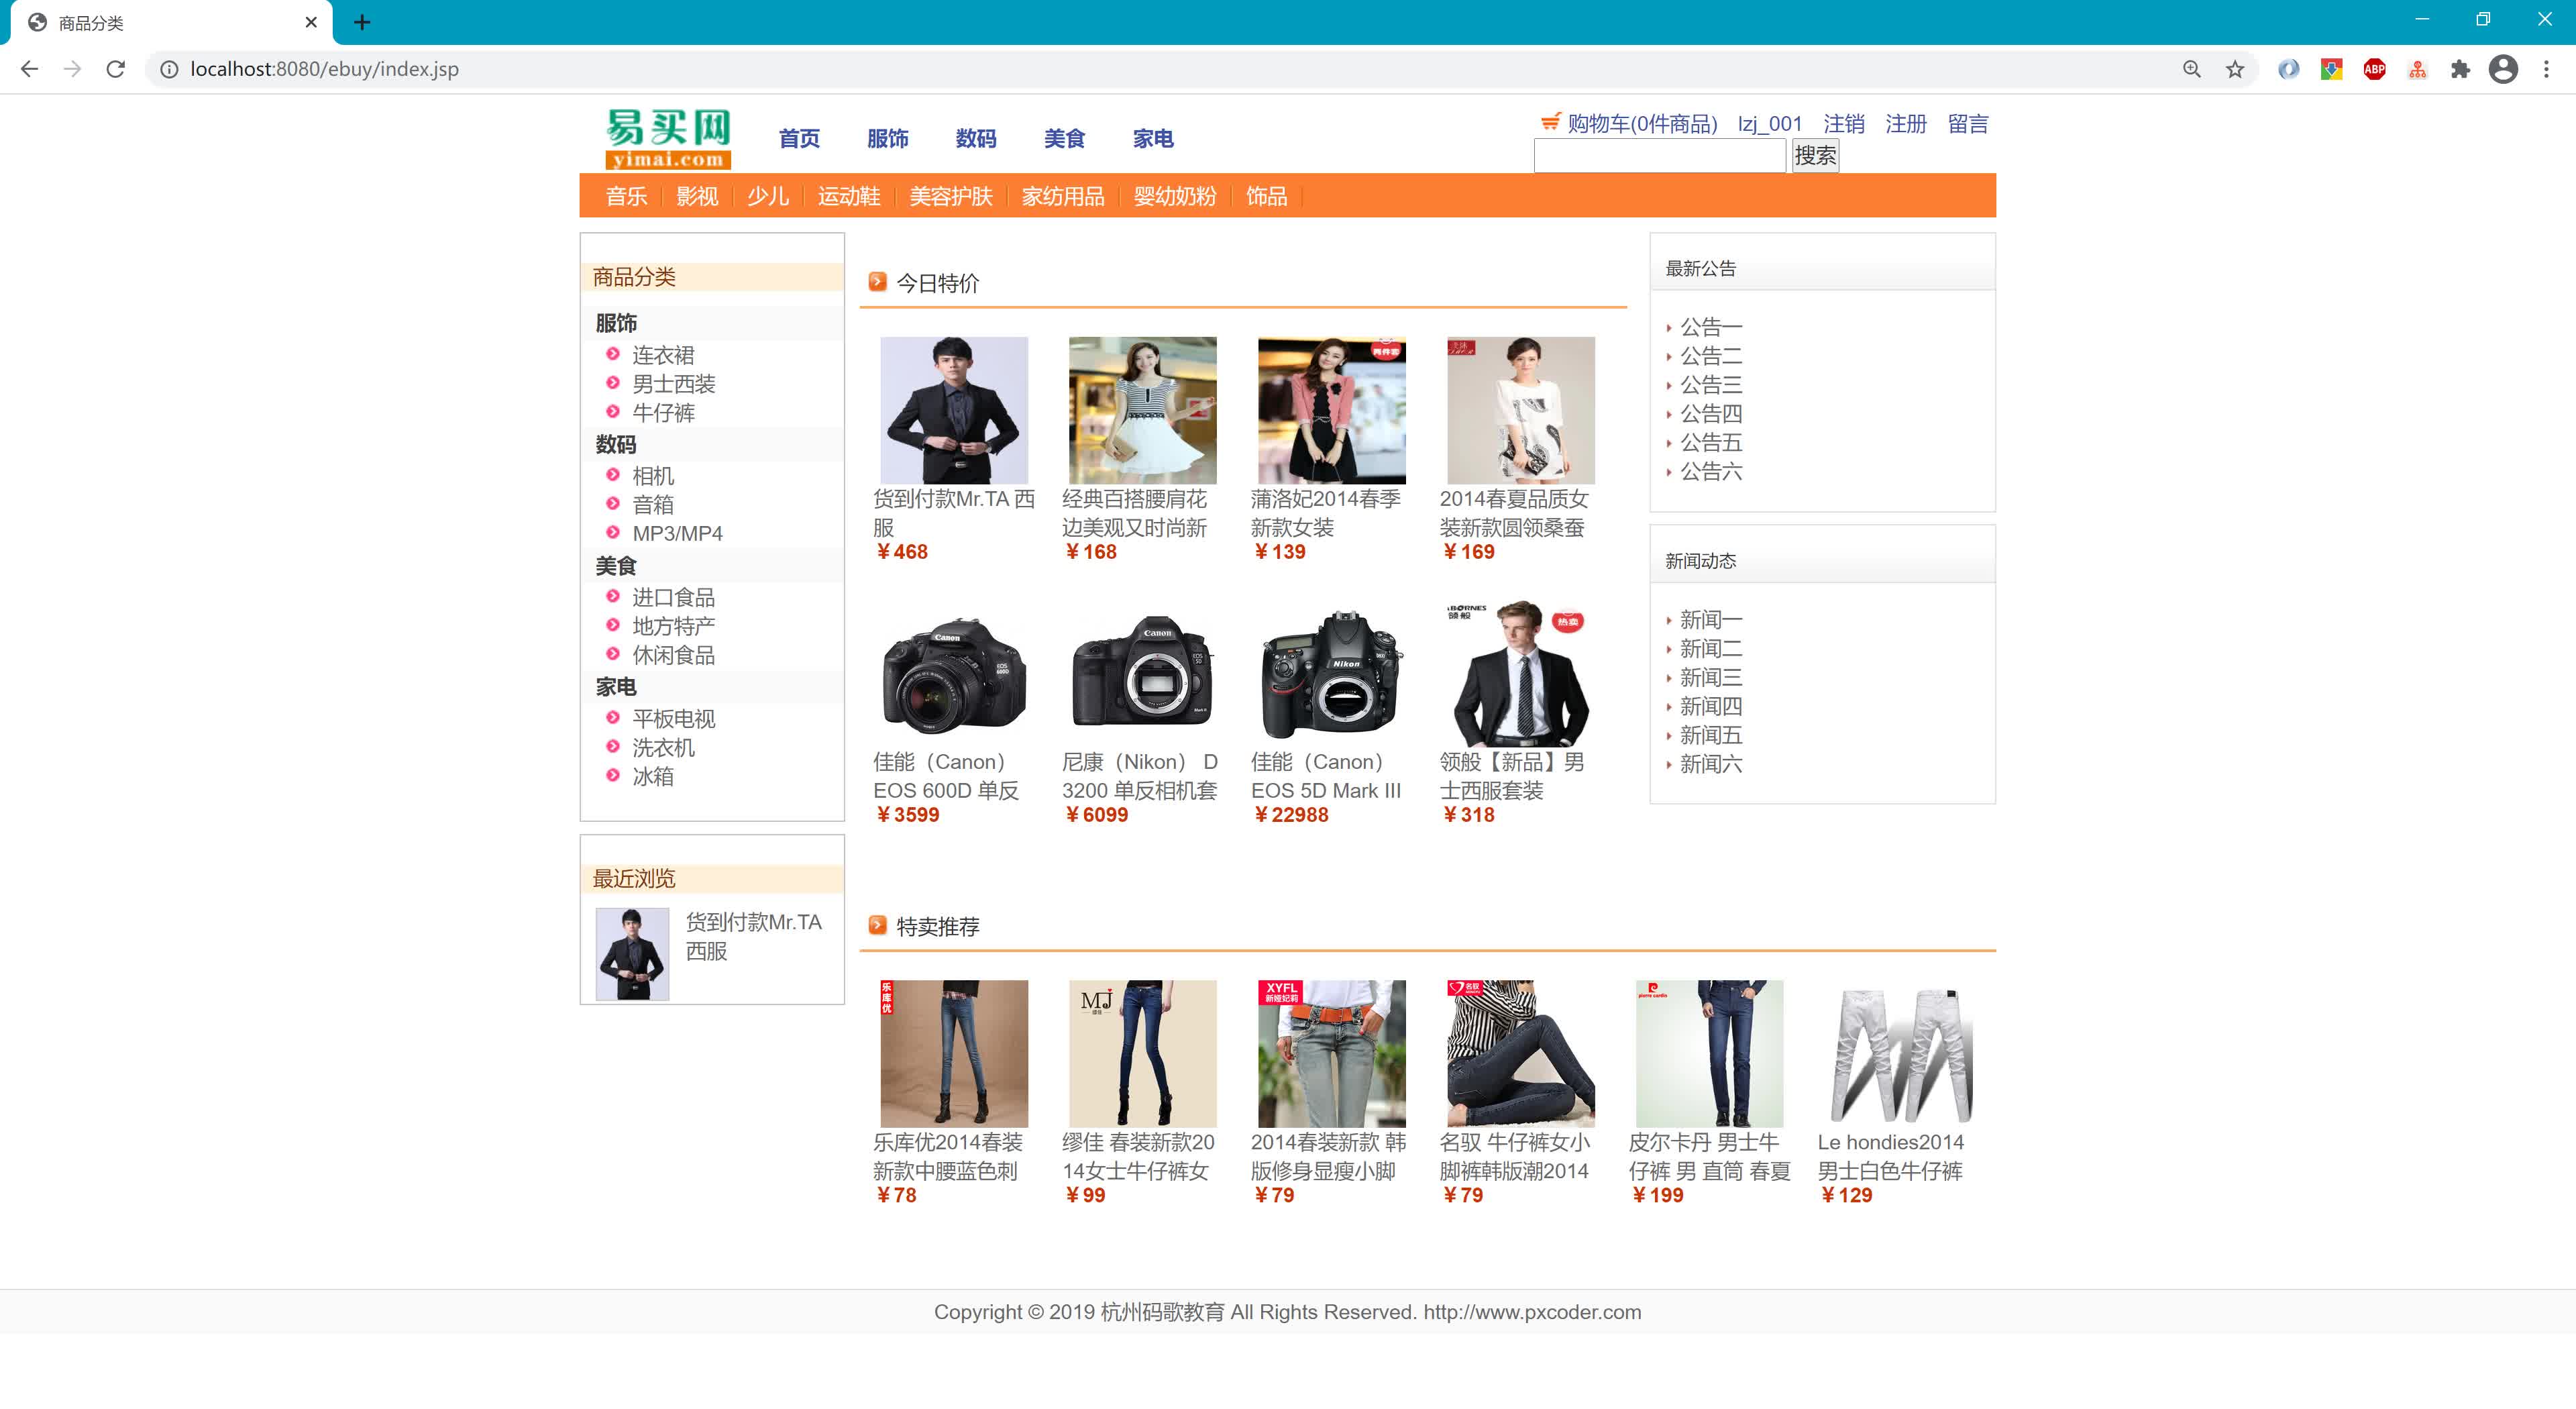Open http://www.pxcoder.com footer link

[x=1532, y=1312]
